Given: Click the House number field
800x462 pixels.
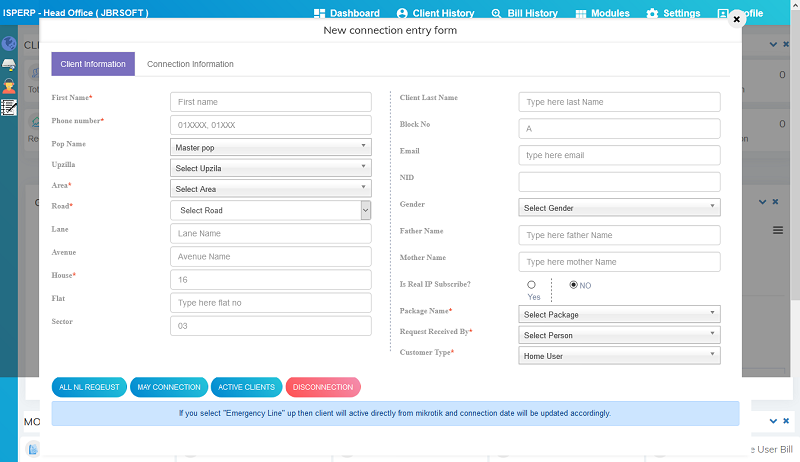Looking at the screenshot, I should click(270, 279).
